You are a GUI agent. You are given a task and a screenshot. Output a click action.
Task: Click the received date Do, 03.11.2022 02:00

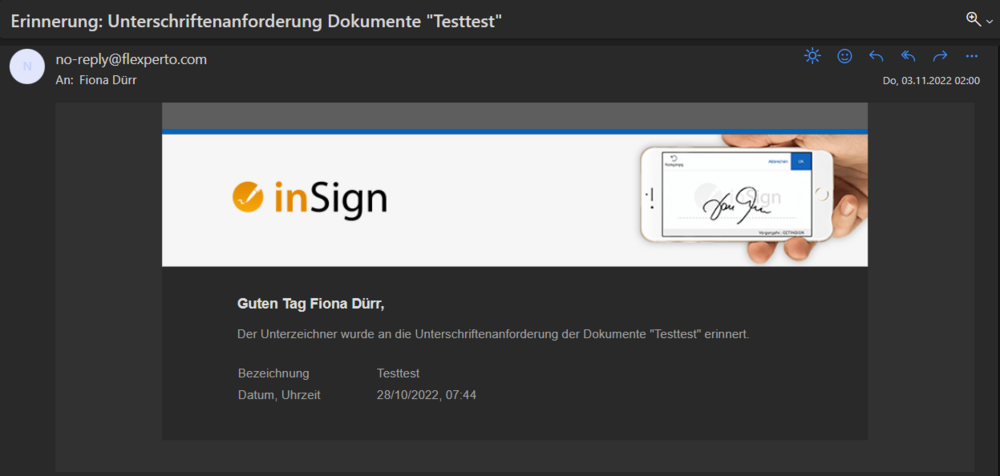point(931,81)
